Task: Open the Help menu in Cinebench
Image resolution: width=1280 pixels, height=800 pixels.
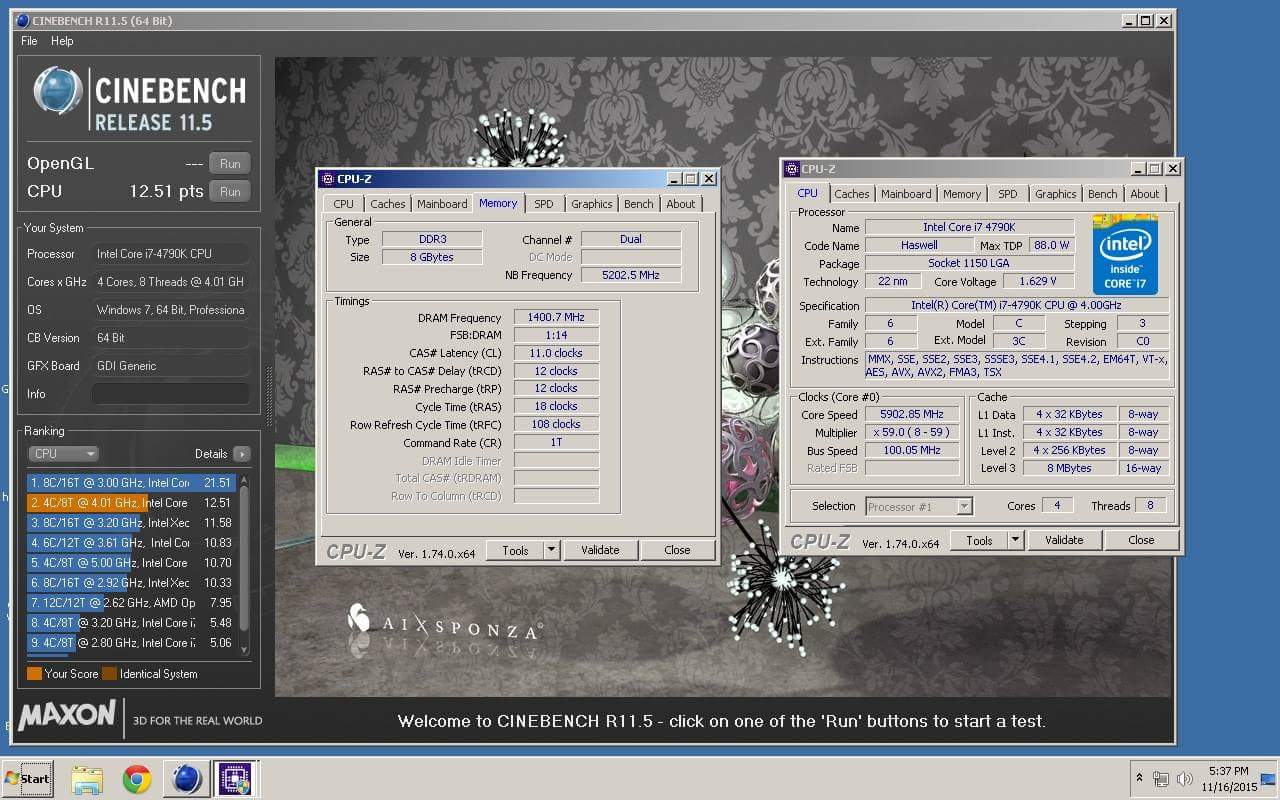Action: tap(62, 41)
